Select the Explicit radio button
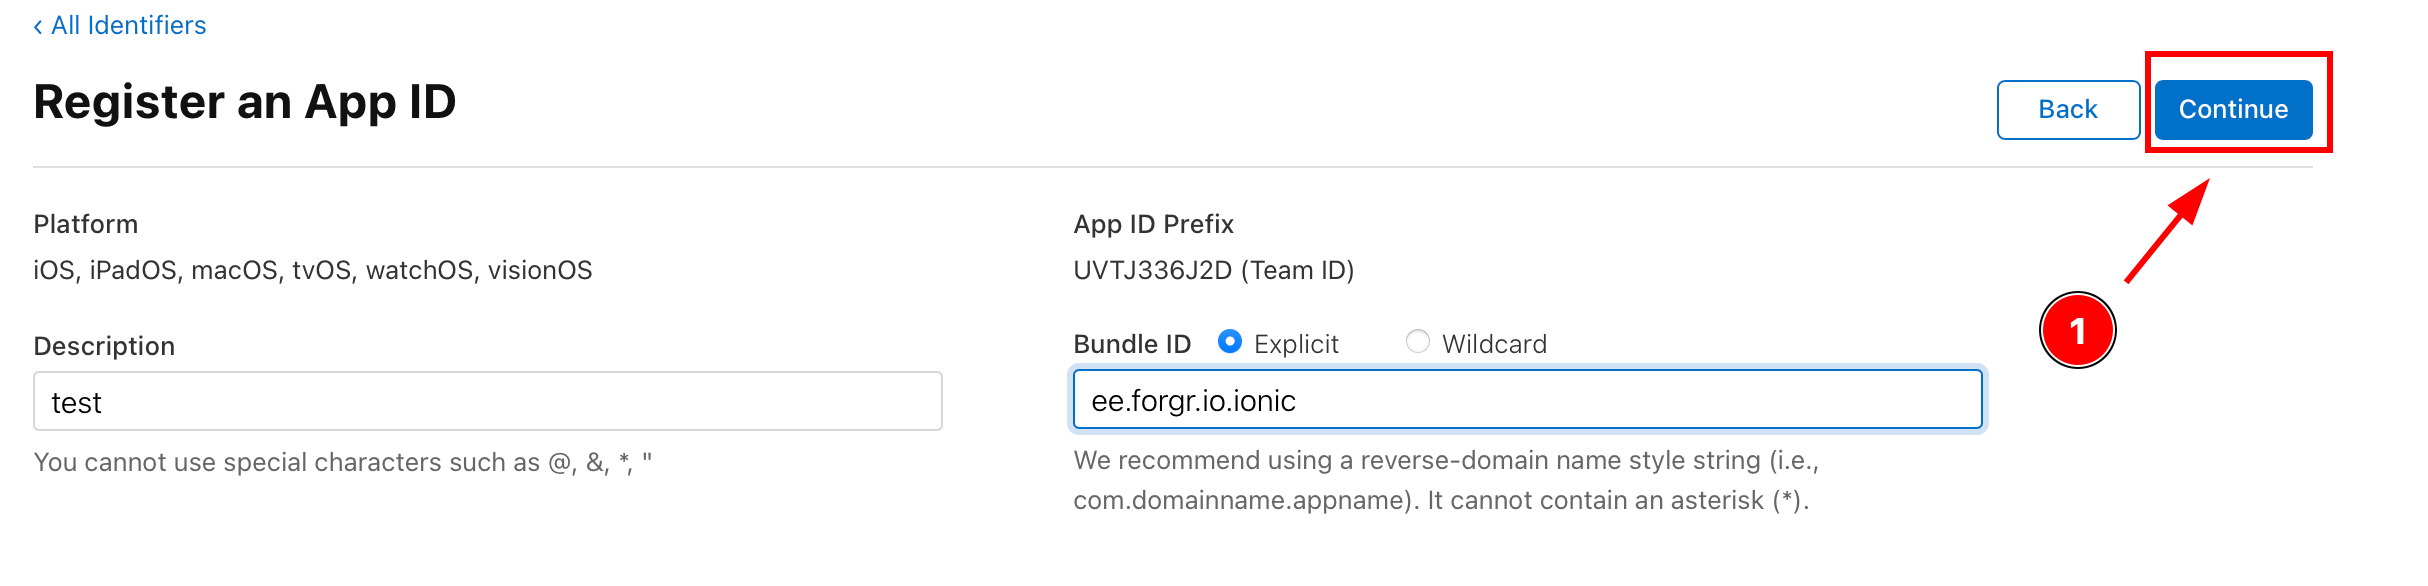2428x586 pixels. click(x=1229, y=342)
